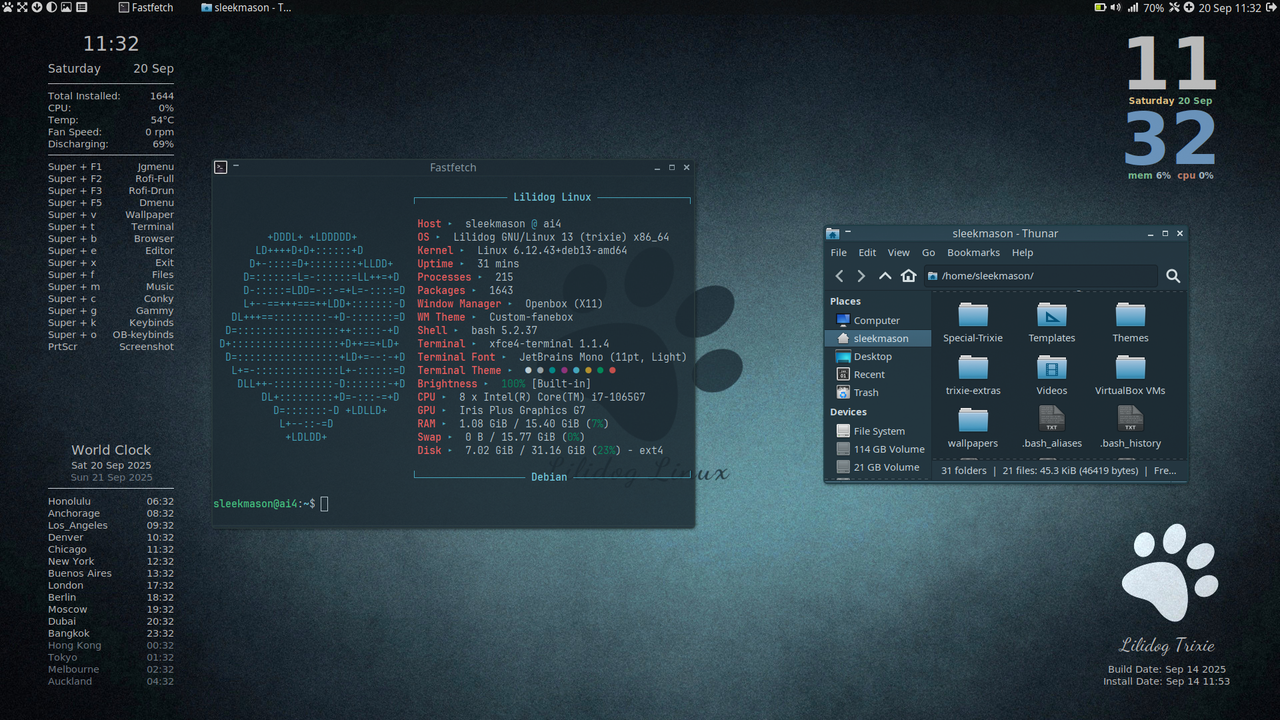Click the volume speaker tray icon
Viewport: 1280px width, 720px height.
(1115, 7)
